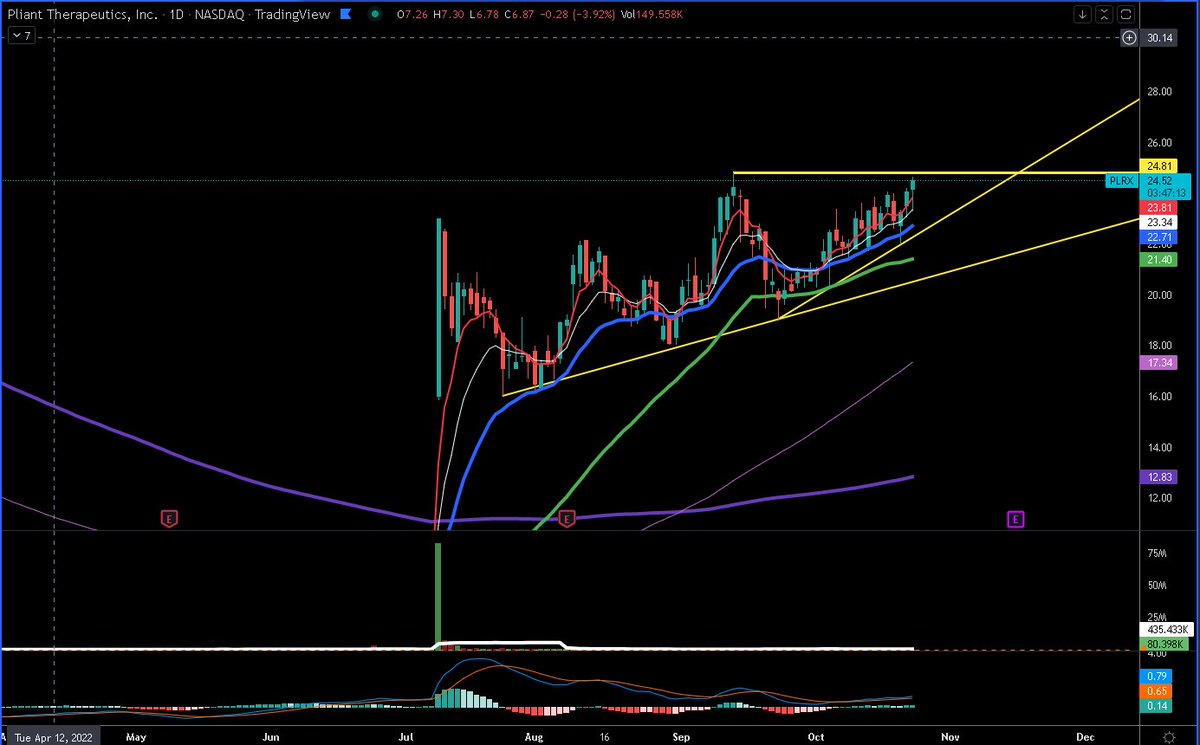1200x745 pixels.
Task: Click the green 21.40 moving average label
Action: [x=1160, y=259]
